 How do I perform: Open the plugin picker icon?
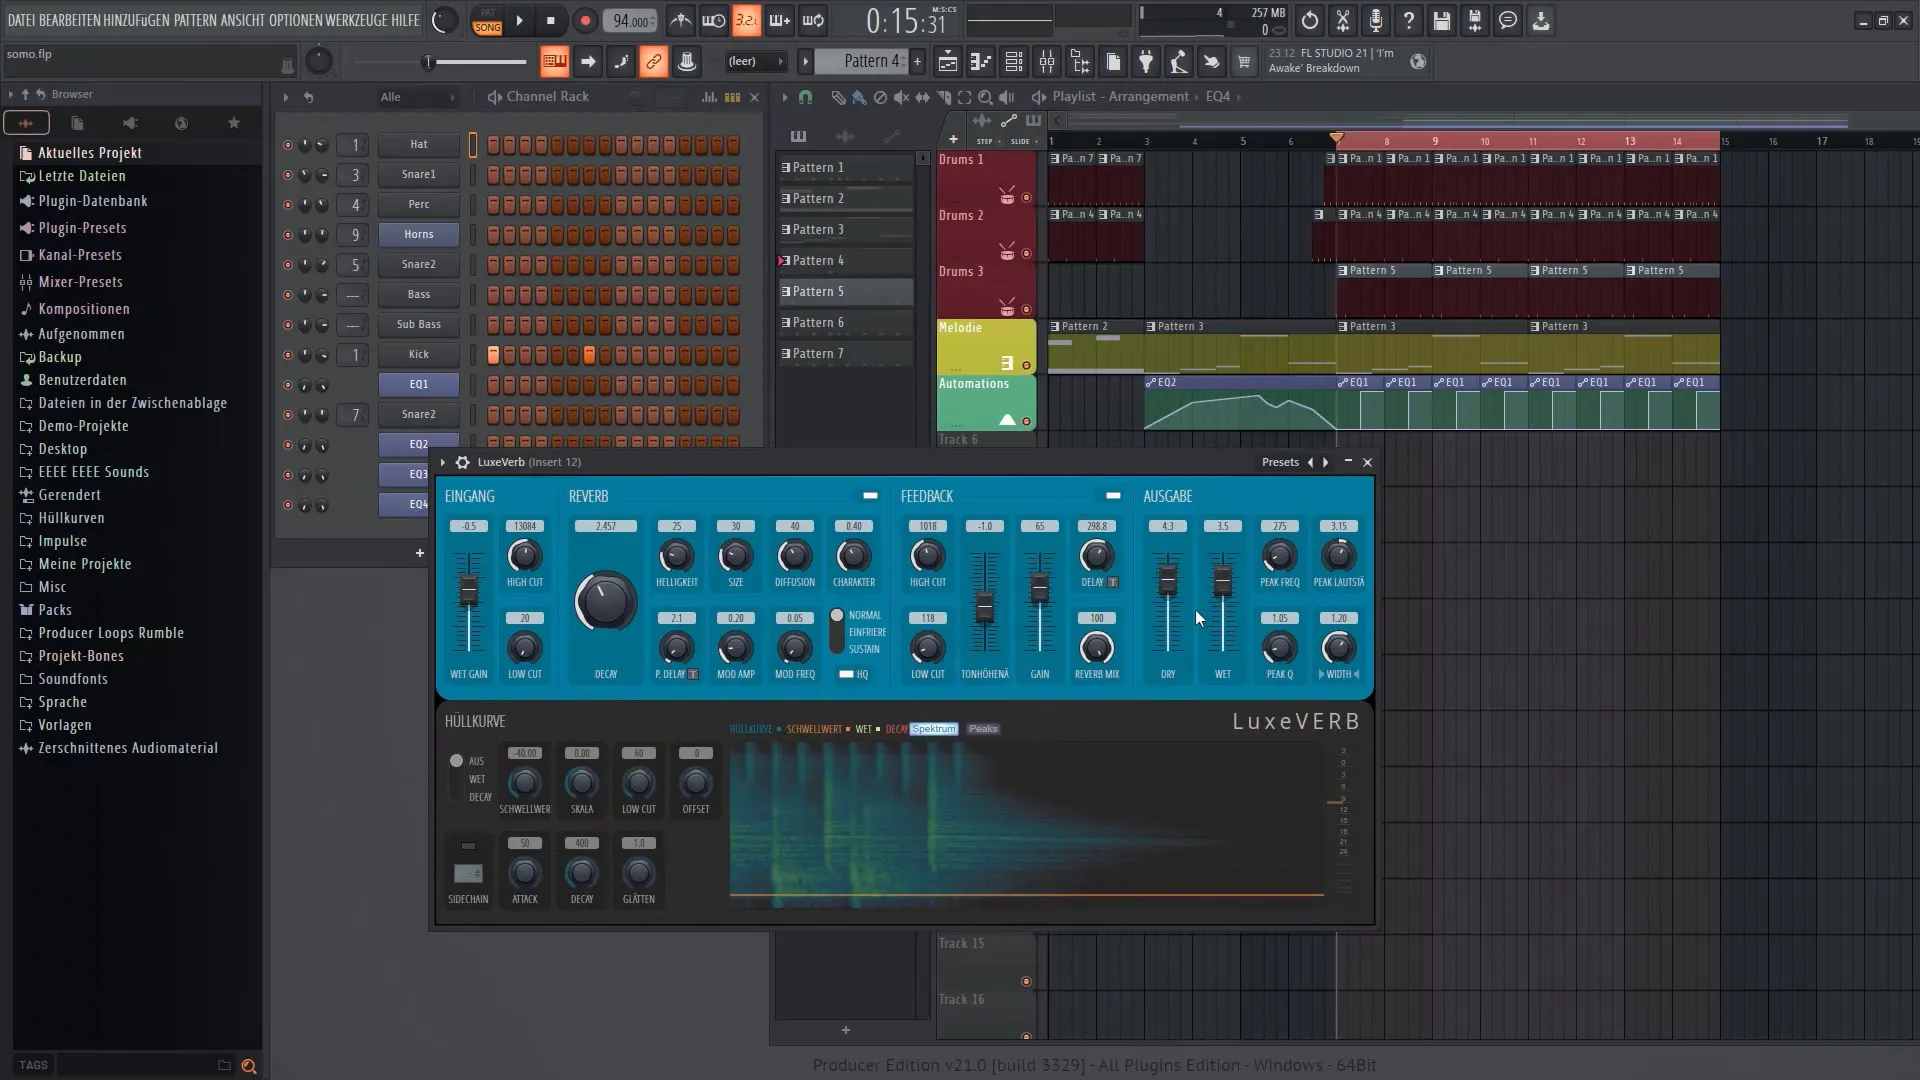point(1146,62)
